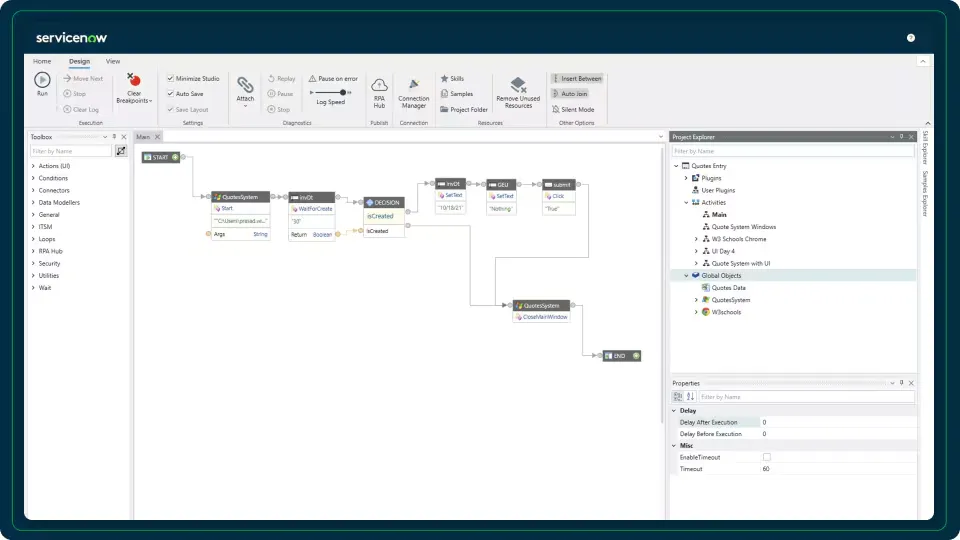The image size is (960, 540).
Task: Toggle Auto Save checkbox
Action: [x=170, y=94]
